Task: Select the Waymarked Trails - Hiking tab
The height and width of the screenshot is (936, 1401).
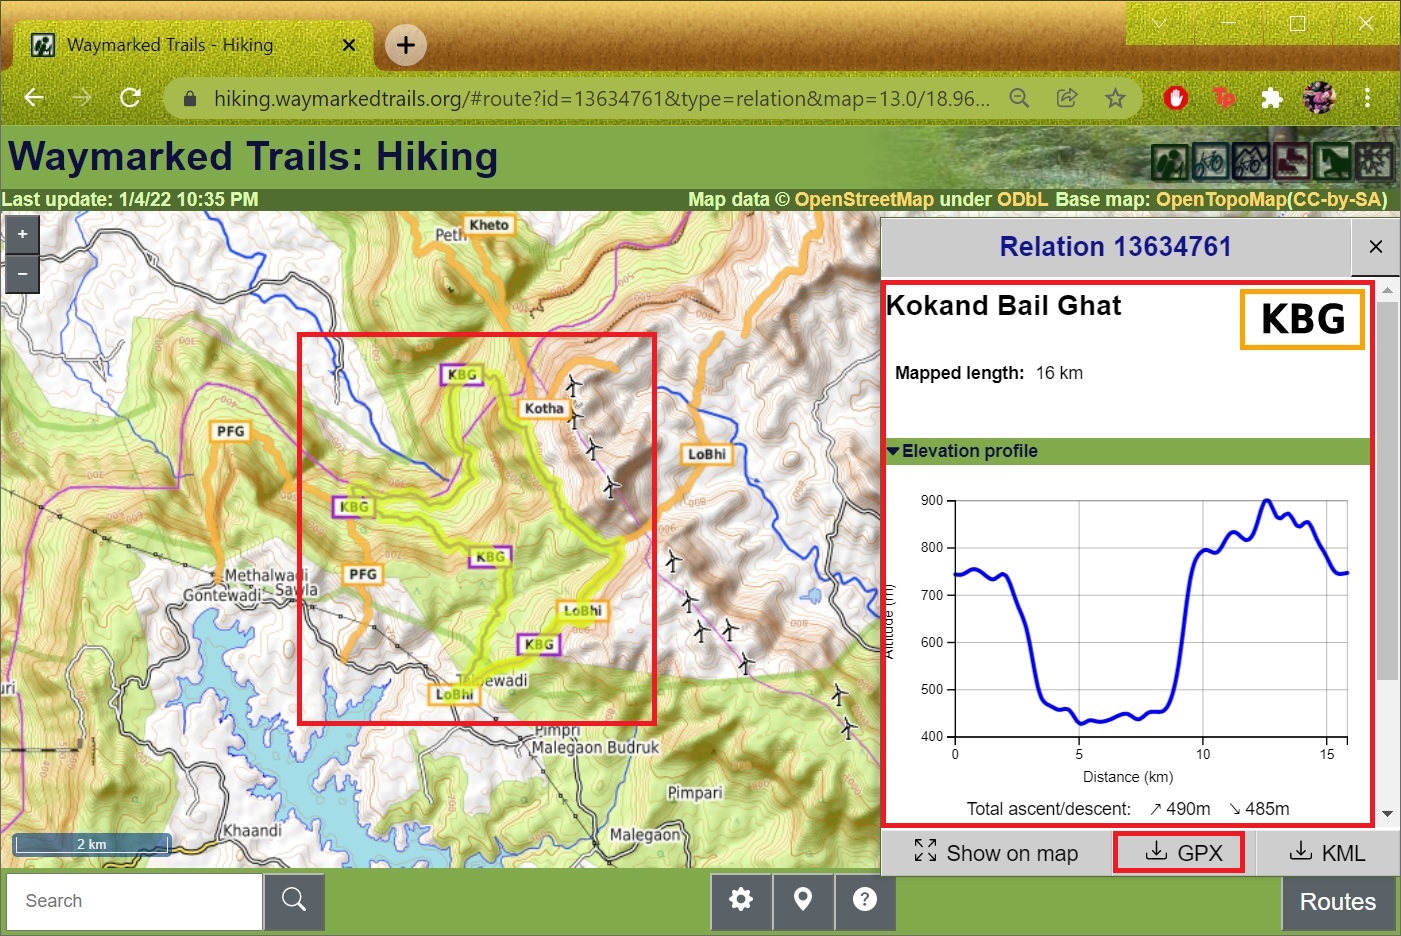Action: click(194, 45)
